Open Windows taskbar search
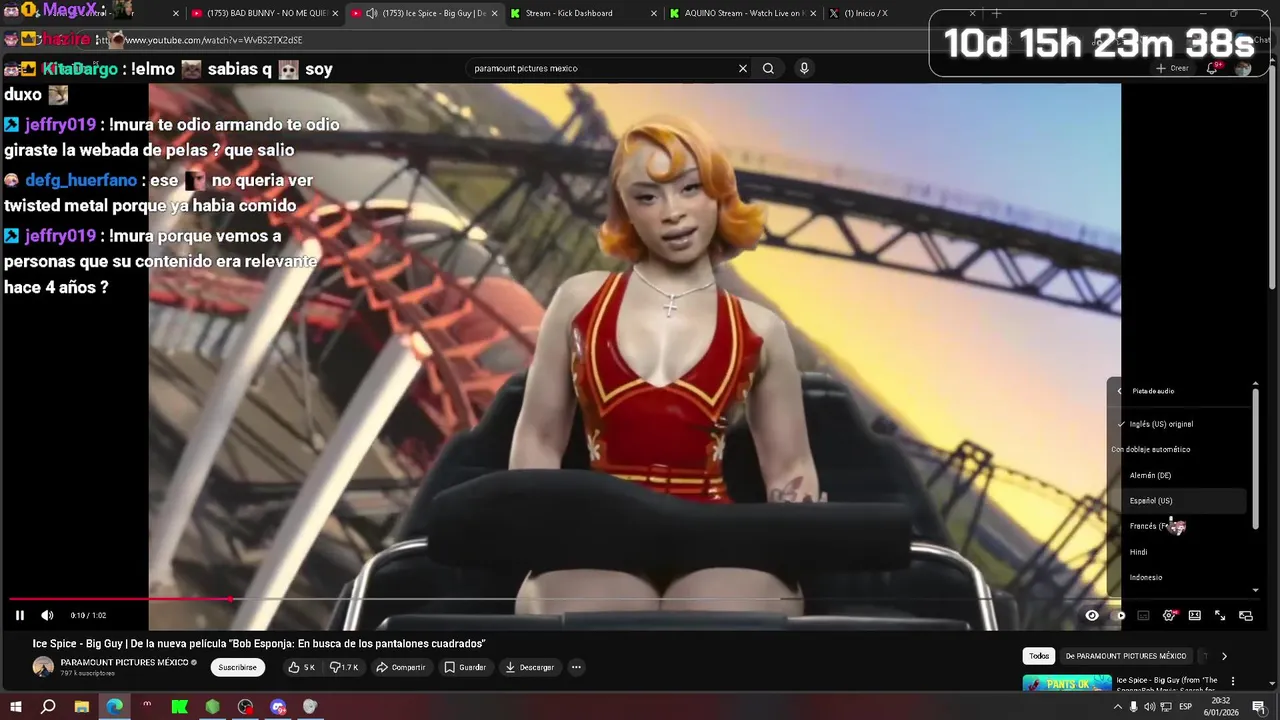Image resolution: width=1280 pixels, height=720 pixels. [x=48, y=707]
